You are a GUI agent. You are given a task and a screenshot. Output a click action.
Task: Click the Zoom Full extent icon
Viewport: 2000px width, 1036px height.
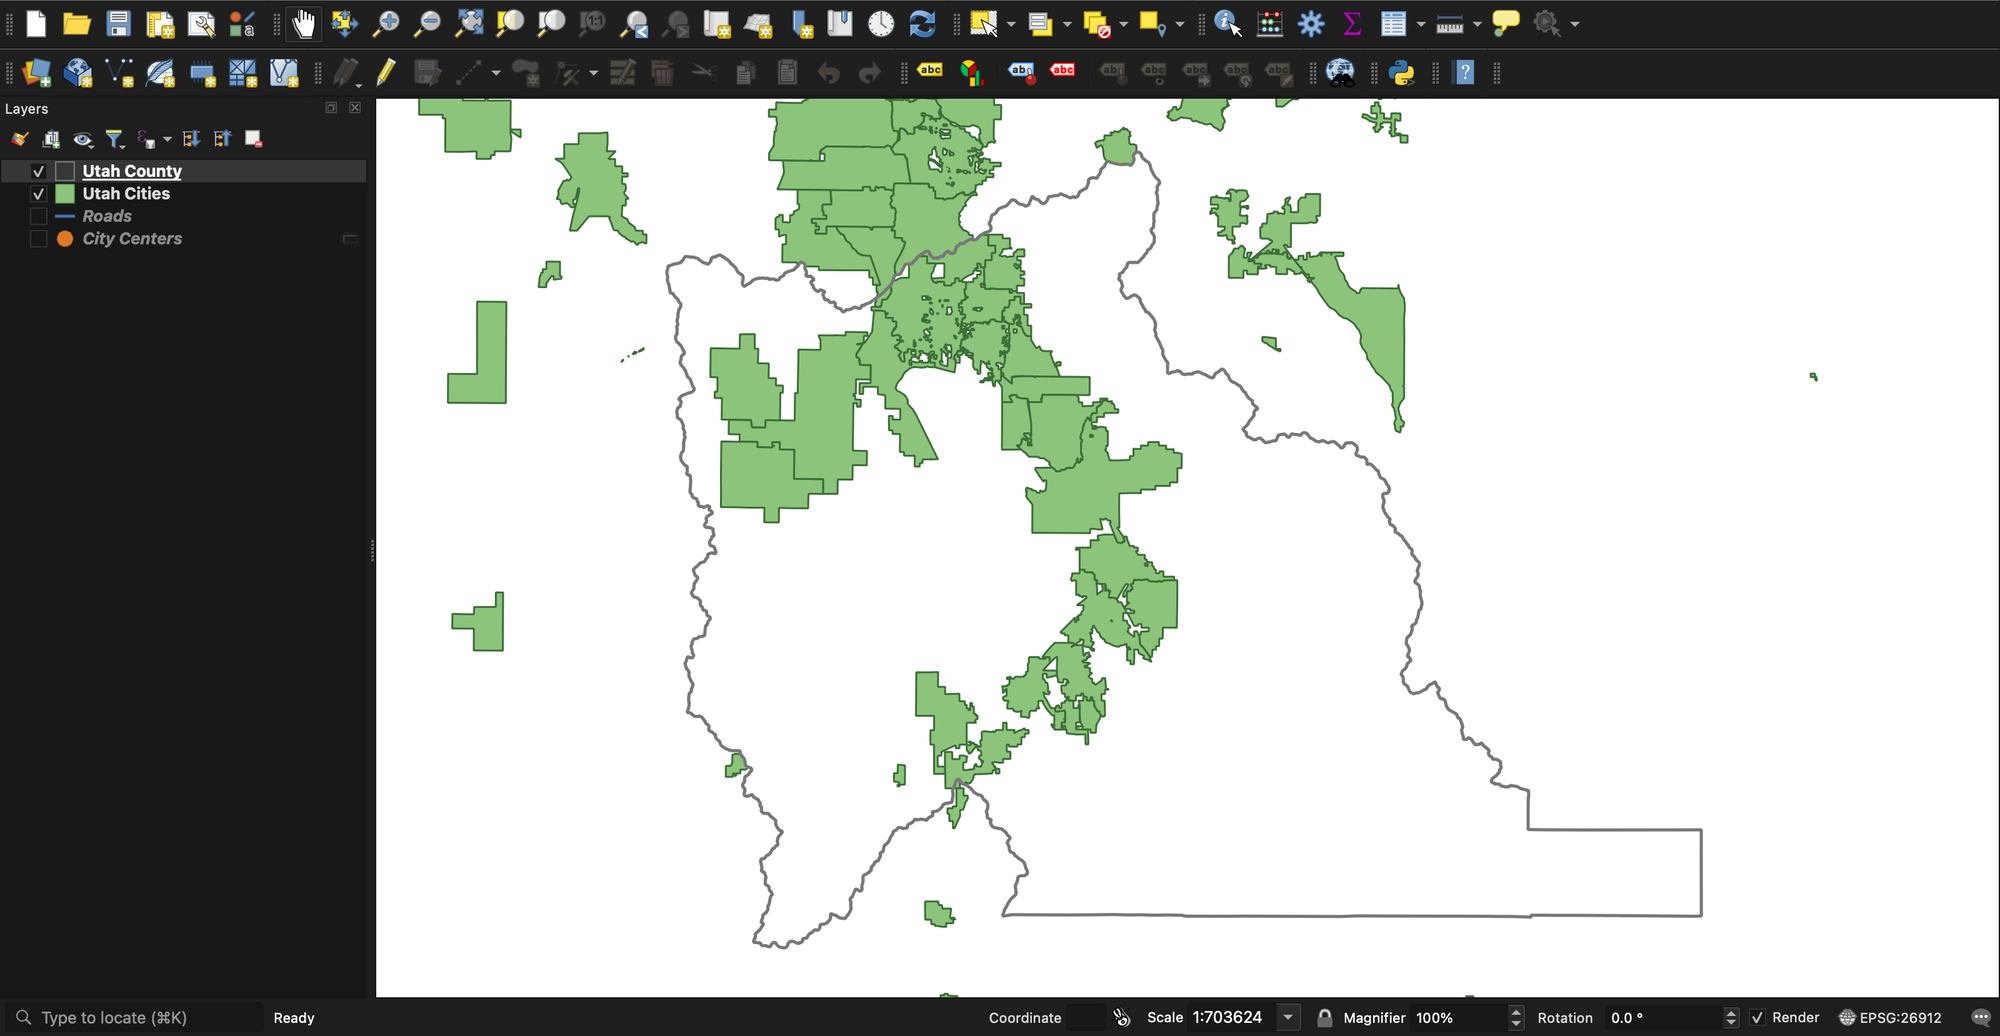(468, 23)
